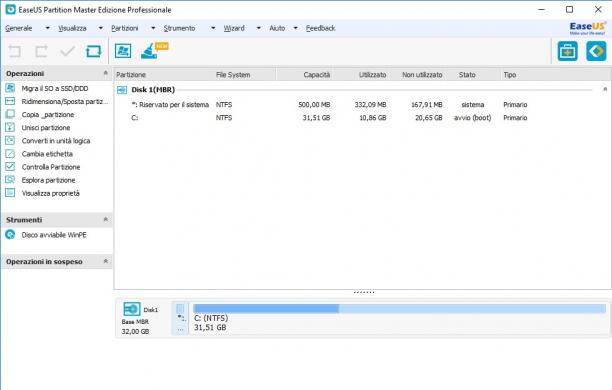Viewport: 612px width, 390px height.
Task: Open the Generale menu dropdown arrow
Action: 48,28
